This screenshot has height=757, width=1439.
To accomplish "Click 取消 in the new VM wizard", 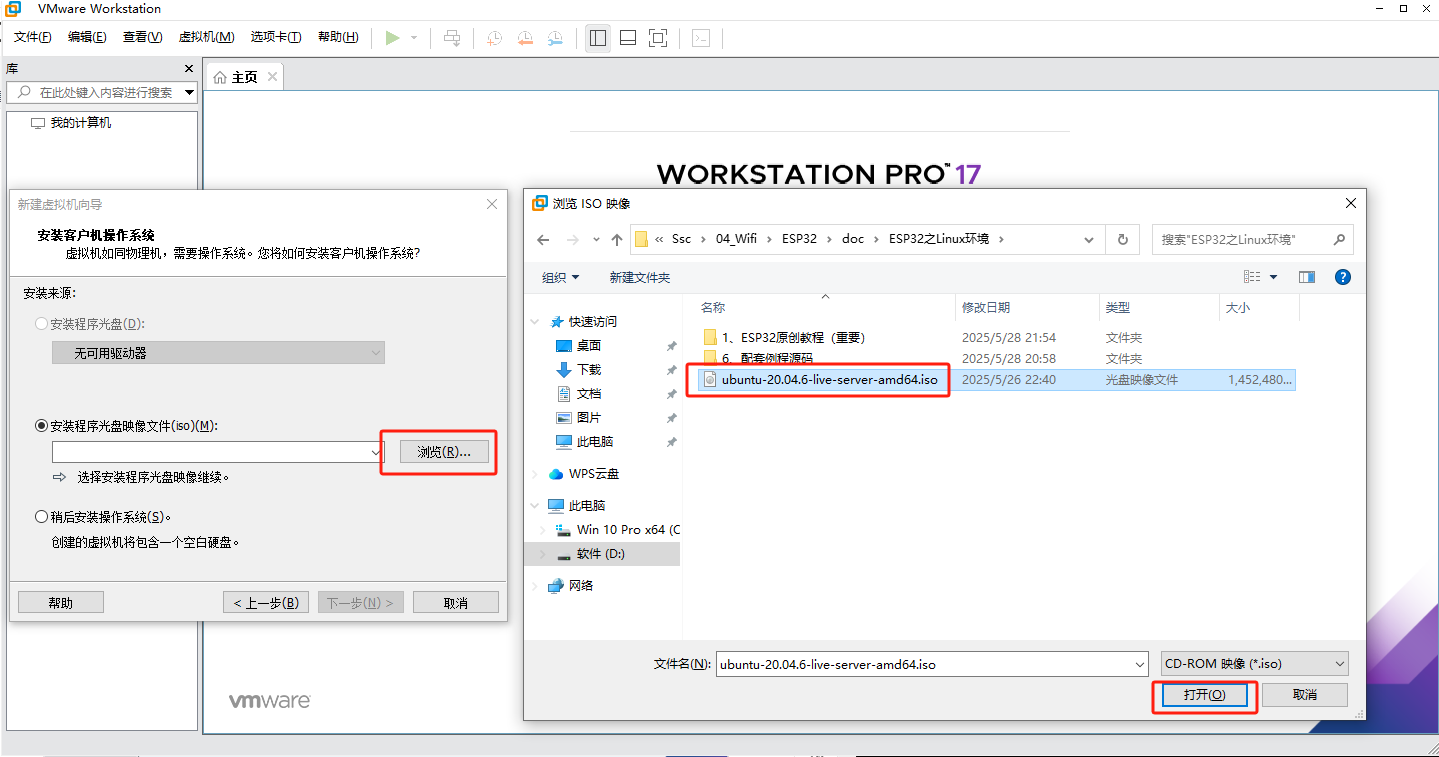I will (x=456, y=602).
